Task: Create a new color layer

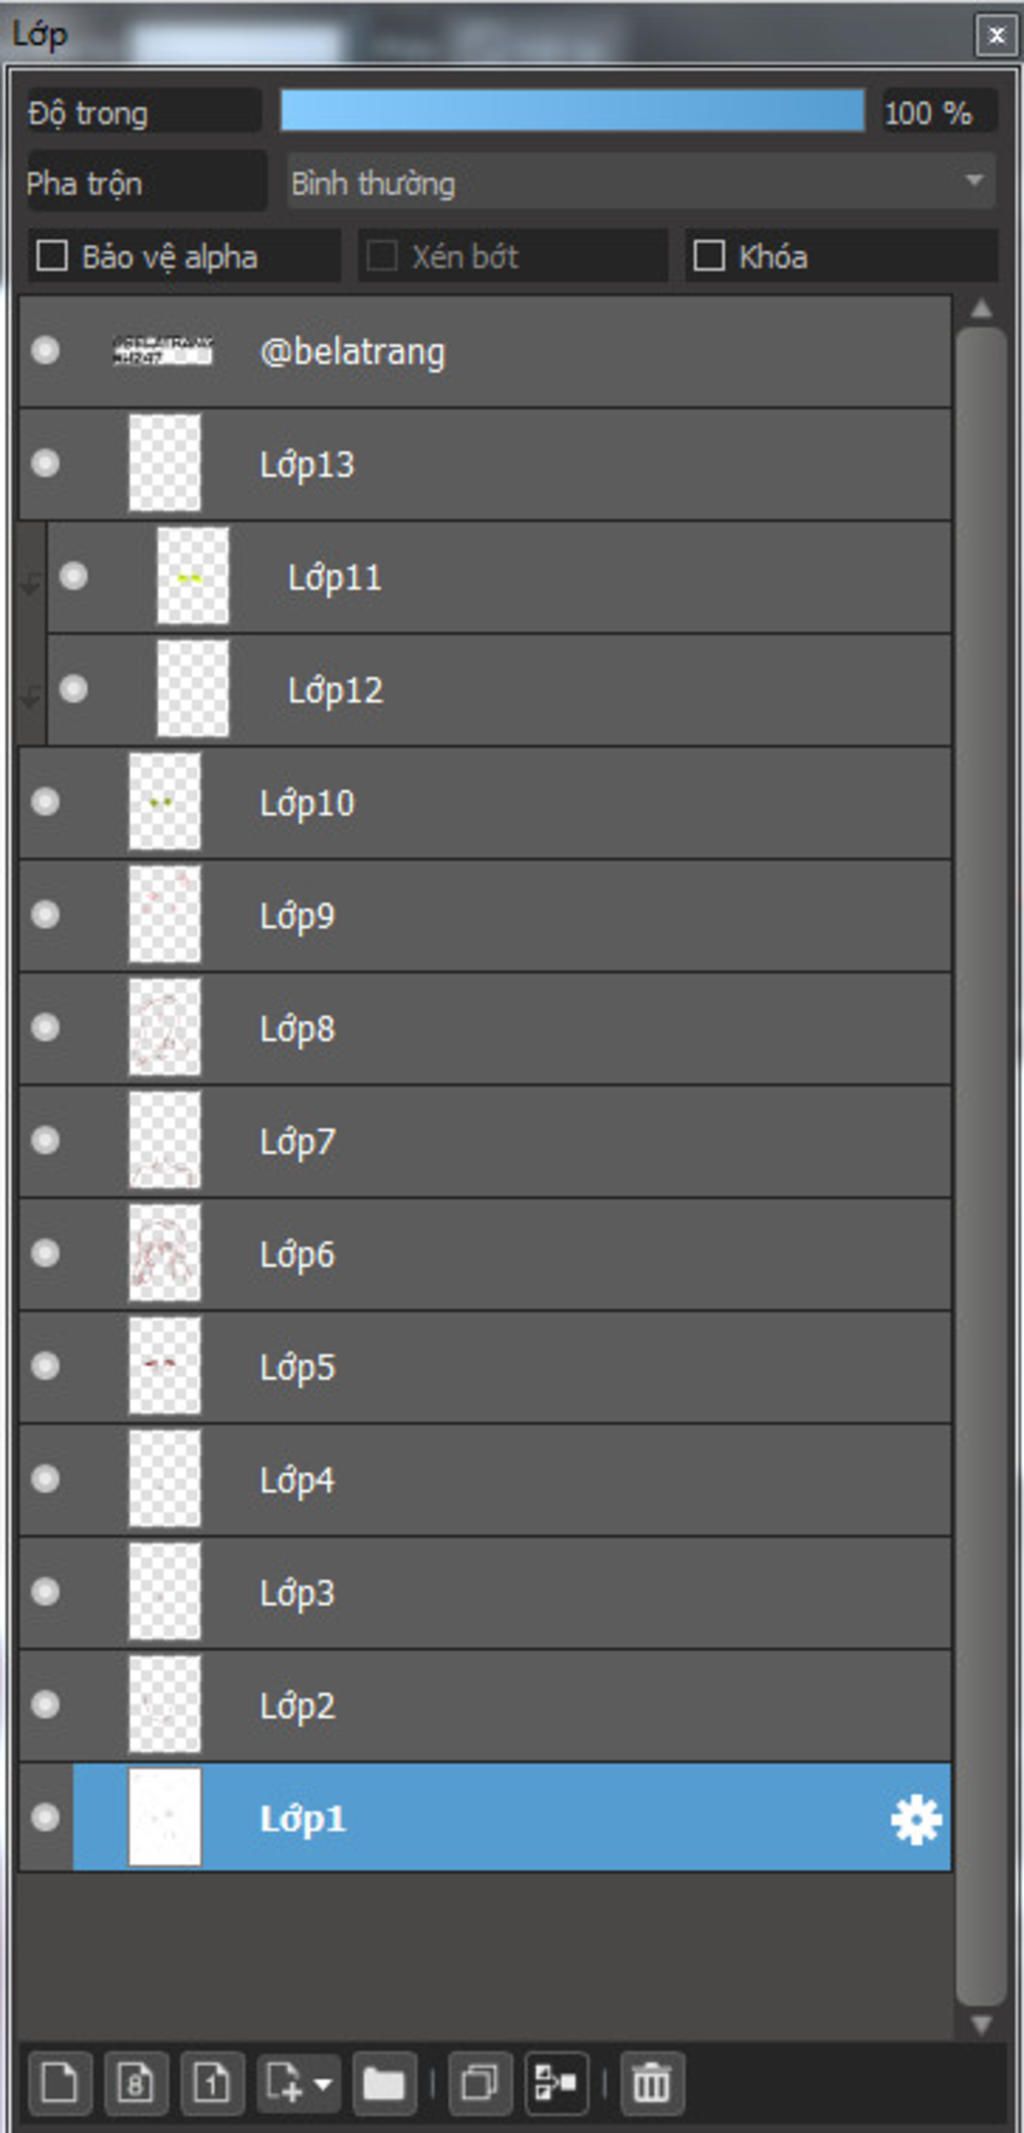Action: [60, 2084]
